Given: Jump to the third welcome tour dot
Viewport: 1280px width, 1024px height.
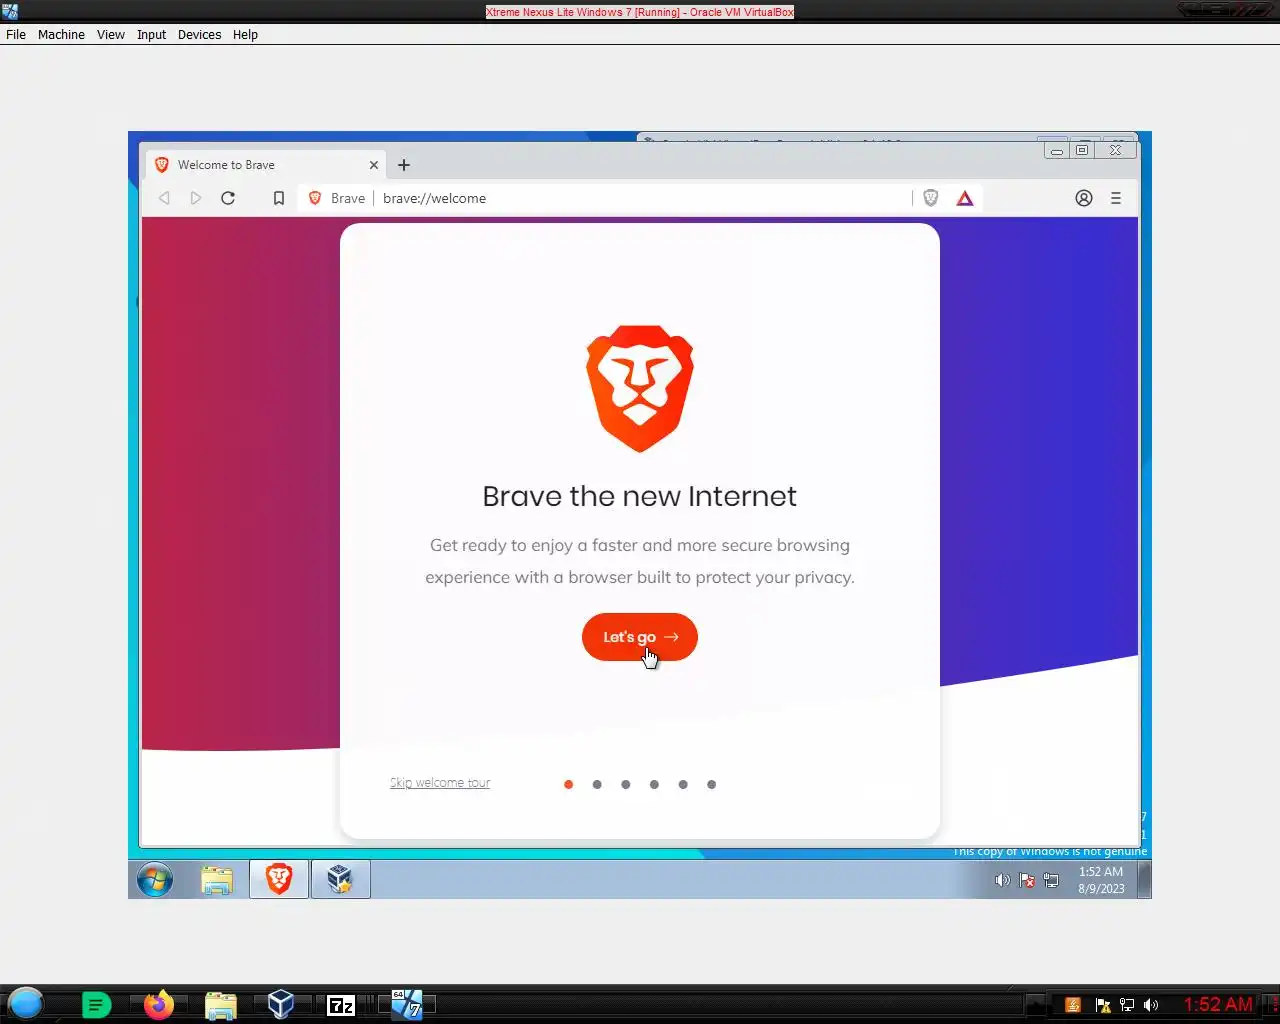Looking at the screenshot, I should point(625,784).
